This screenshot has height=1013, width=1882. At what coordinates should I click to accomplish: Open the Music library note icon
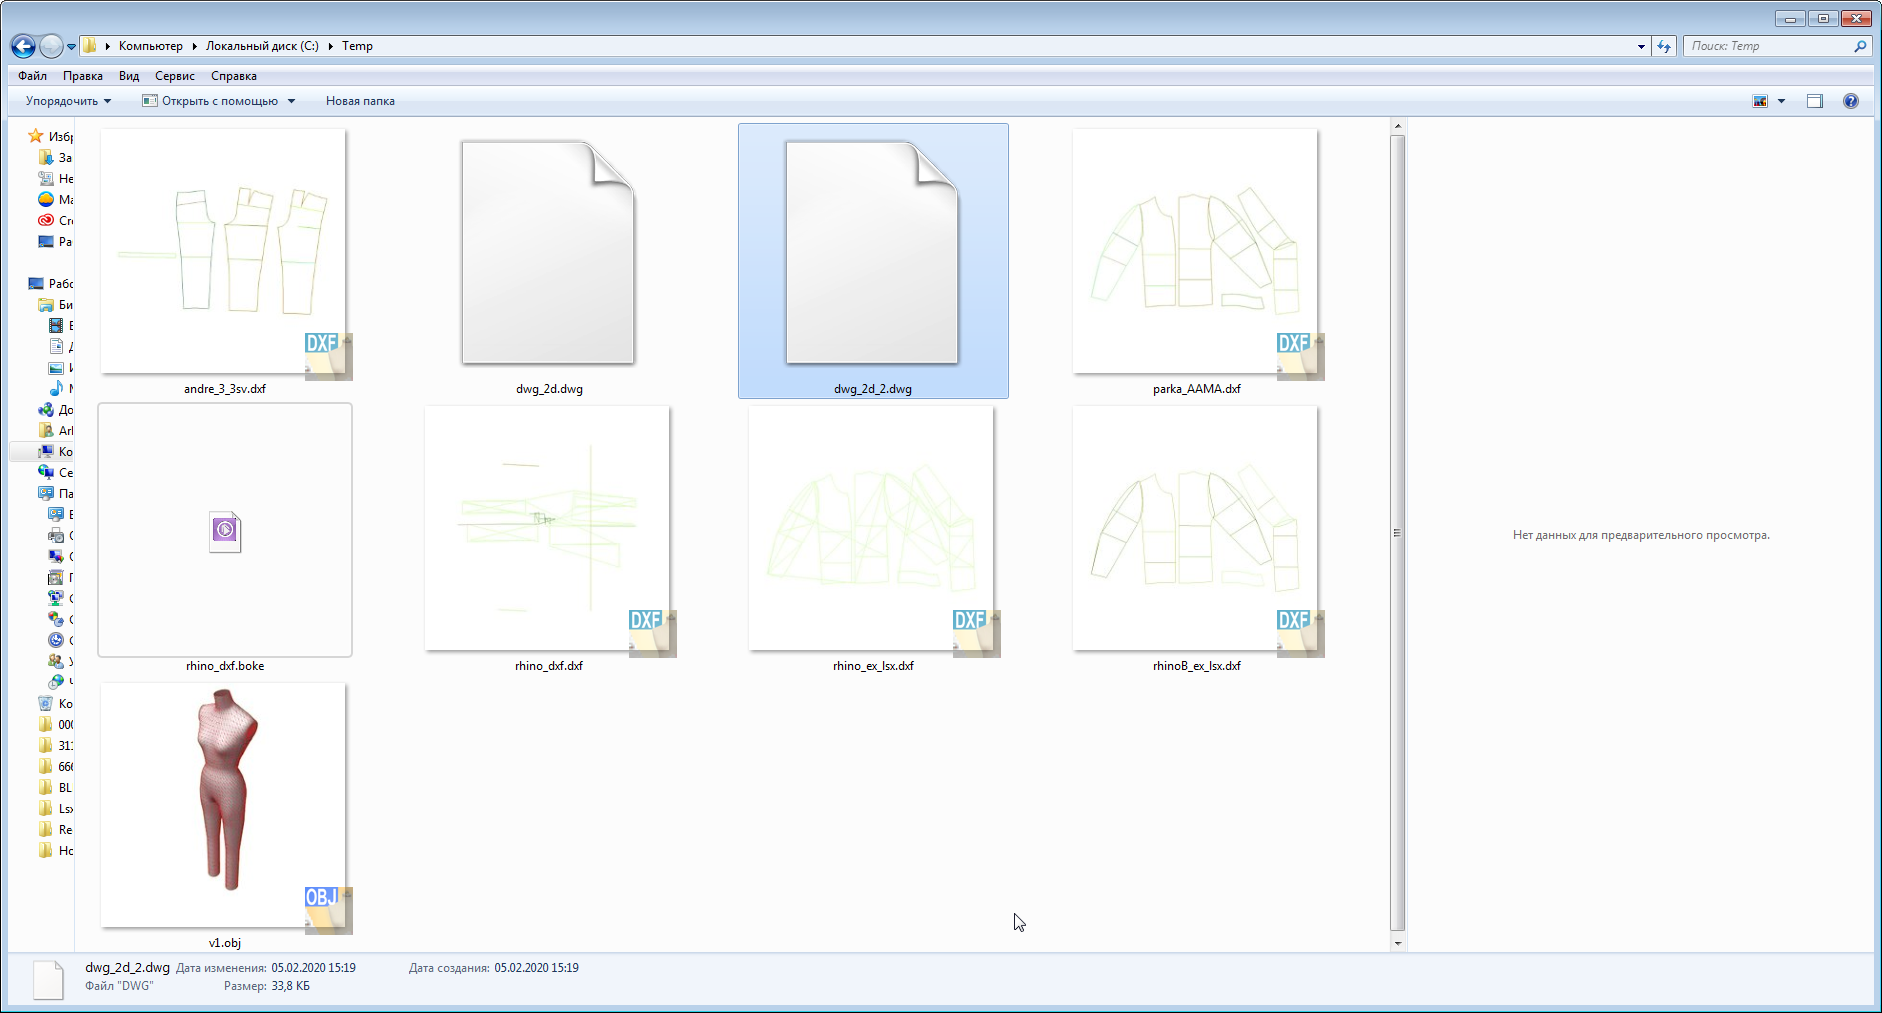(57, 388)
